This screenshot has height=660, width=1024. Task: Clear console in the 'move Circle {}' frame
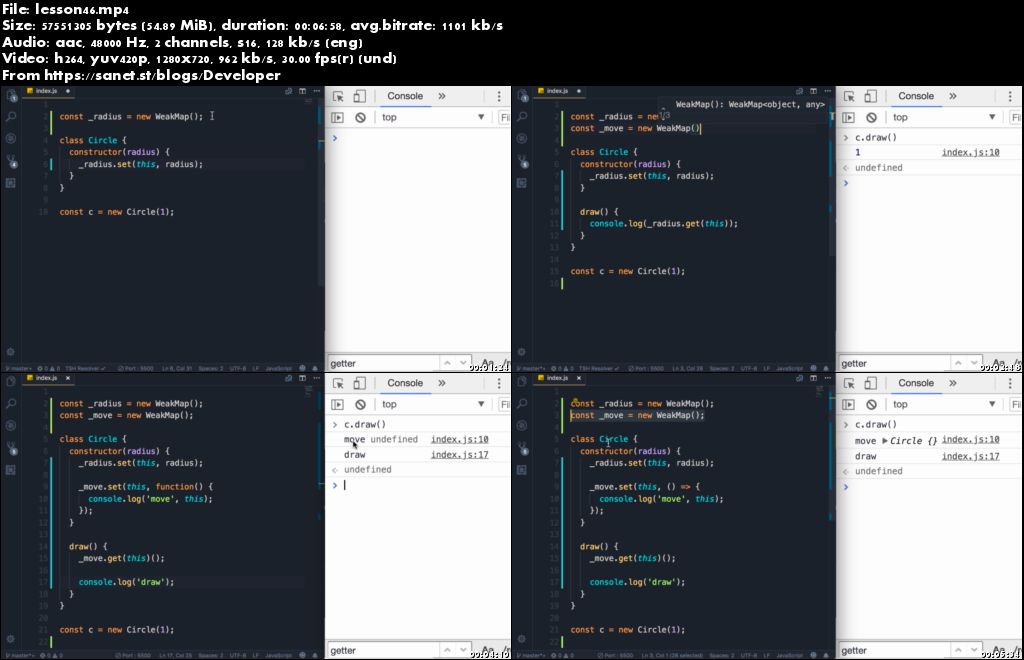click(871, 405)
